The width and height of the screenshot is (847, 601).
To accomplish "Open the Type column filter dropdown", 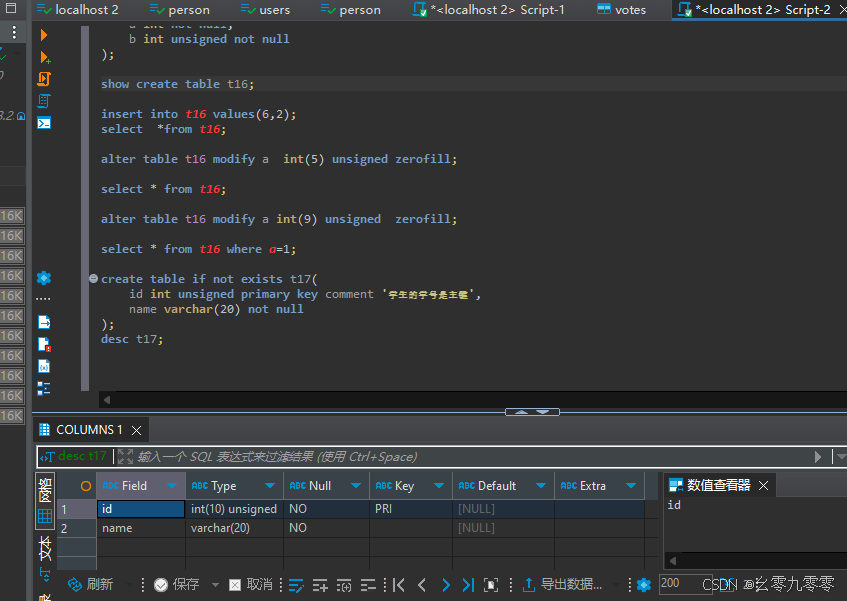I will (x=270, y=485).
